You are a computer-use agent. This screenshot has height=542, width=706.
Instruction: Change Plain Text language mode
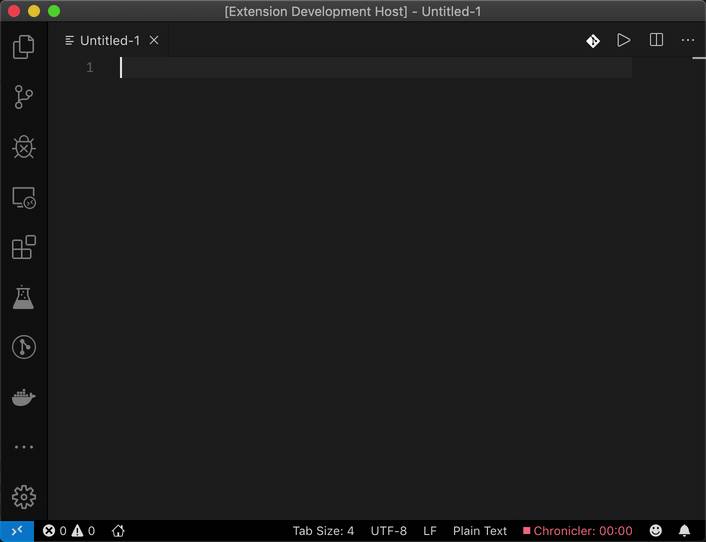[480, 531]
